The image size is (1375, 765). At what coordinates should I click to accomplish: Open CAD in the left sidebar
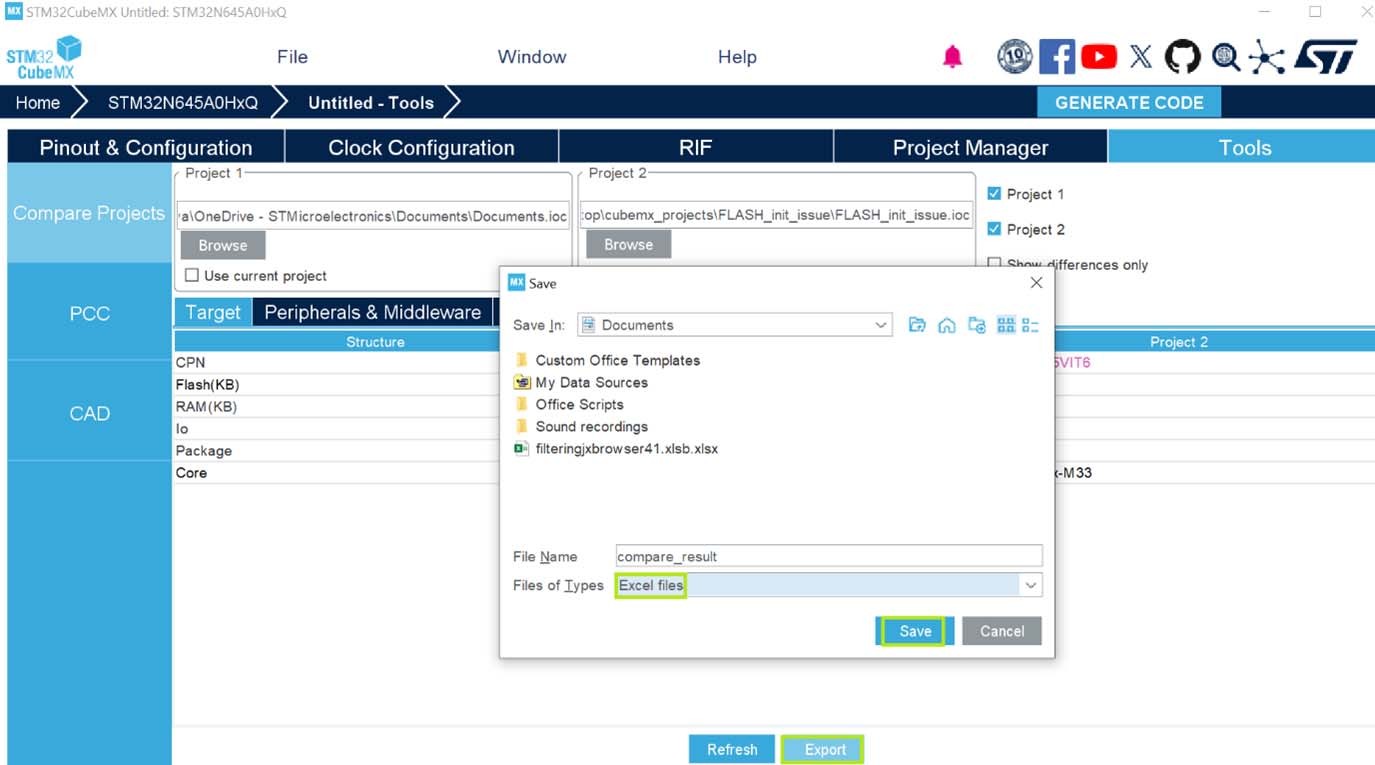[x=89, y=413]
